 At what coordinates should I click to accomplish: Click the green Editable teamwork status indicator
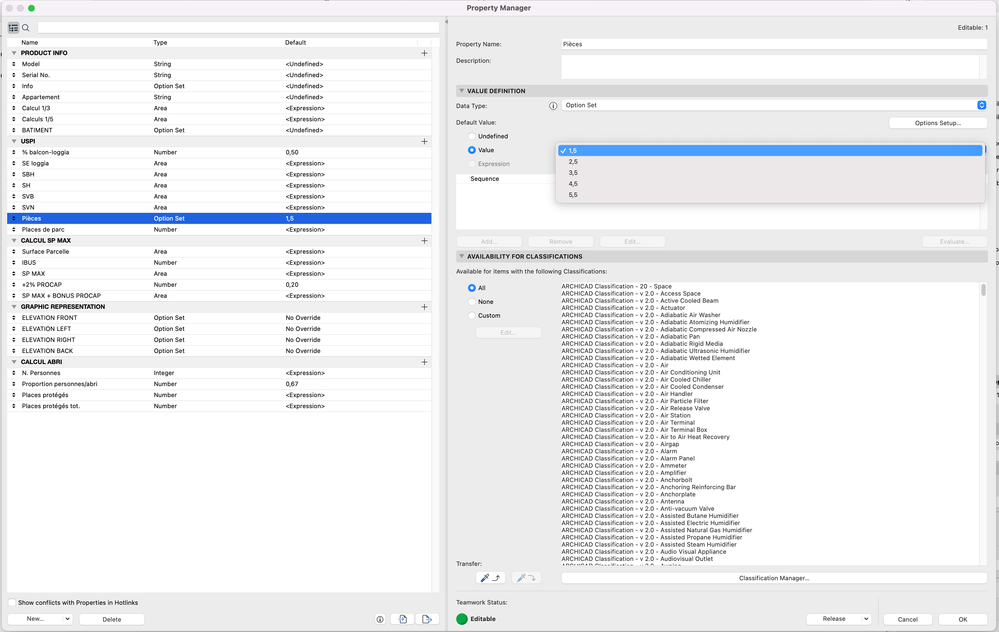point(461,618)
